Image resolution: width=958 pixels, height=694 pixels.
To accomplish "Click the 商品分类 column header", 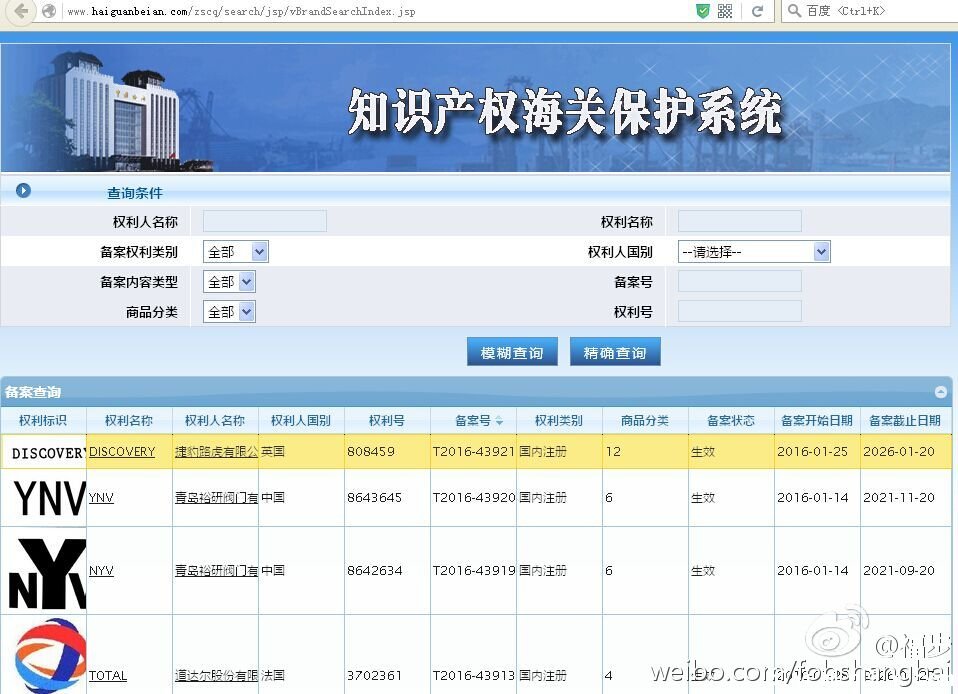I will coord(645,420).
